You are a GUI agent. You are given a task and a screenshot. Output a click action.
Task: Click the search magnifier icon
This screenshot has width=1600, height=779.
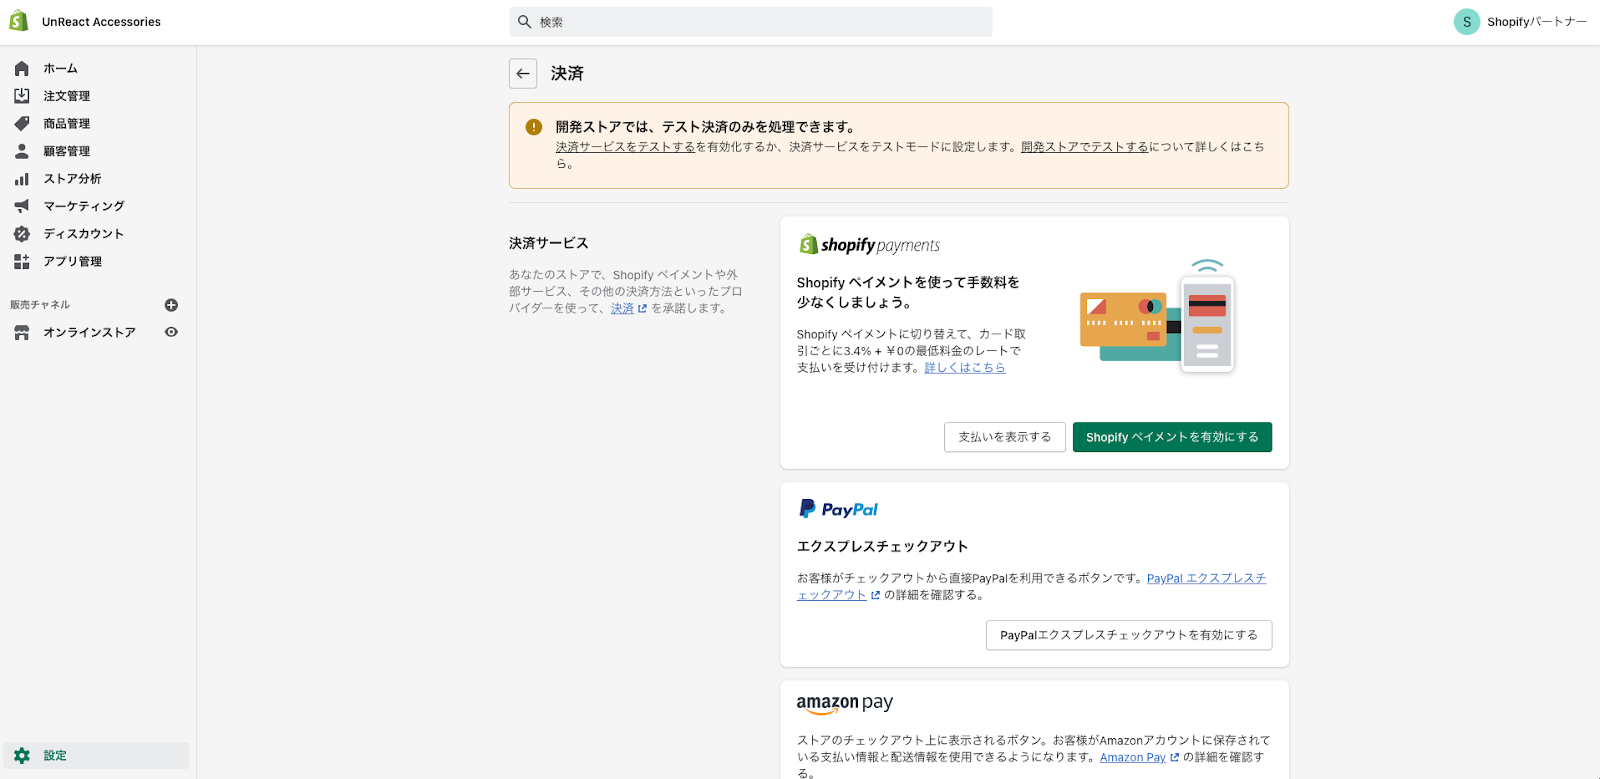point(524,22)
